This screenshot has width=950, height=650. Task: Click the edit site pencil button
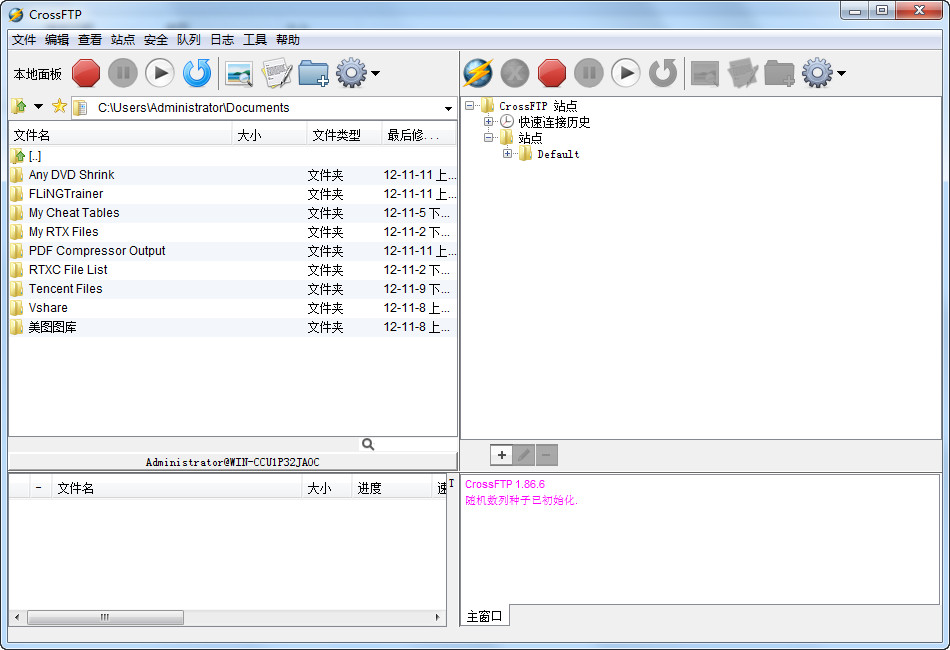tap(524, 455)
